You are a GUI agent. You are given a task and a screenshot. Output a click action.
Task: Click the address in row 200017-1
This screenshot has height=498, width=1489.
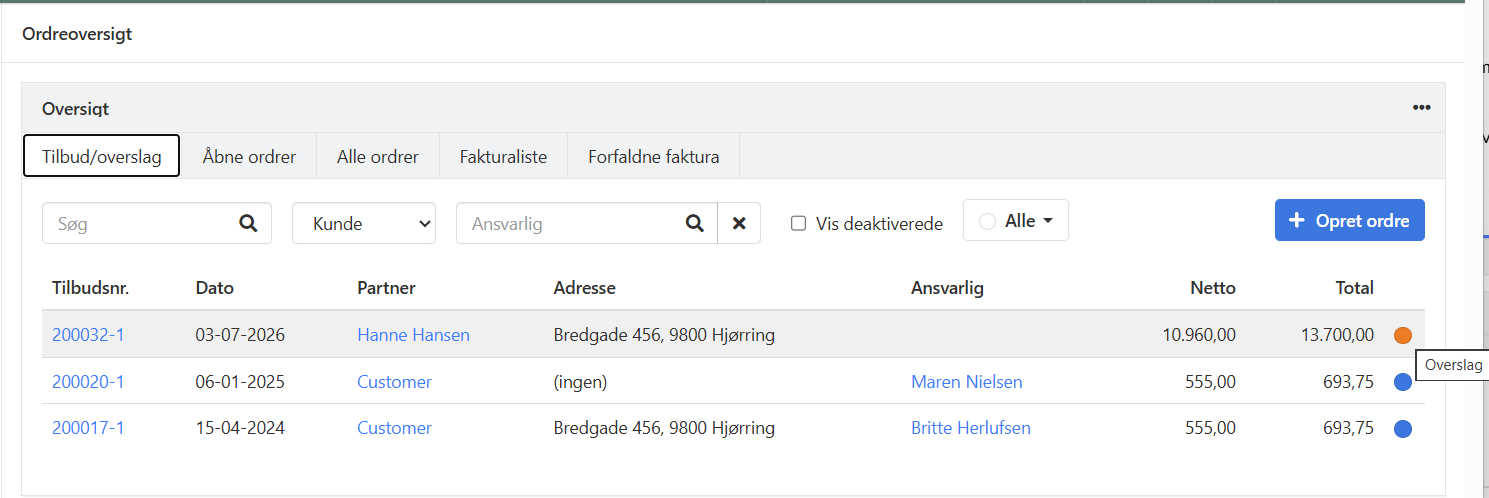click(664, 428)
